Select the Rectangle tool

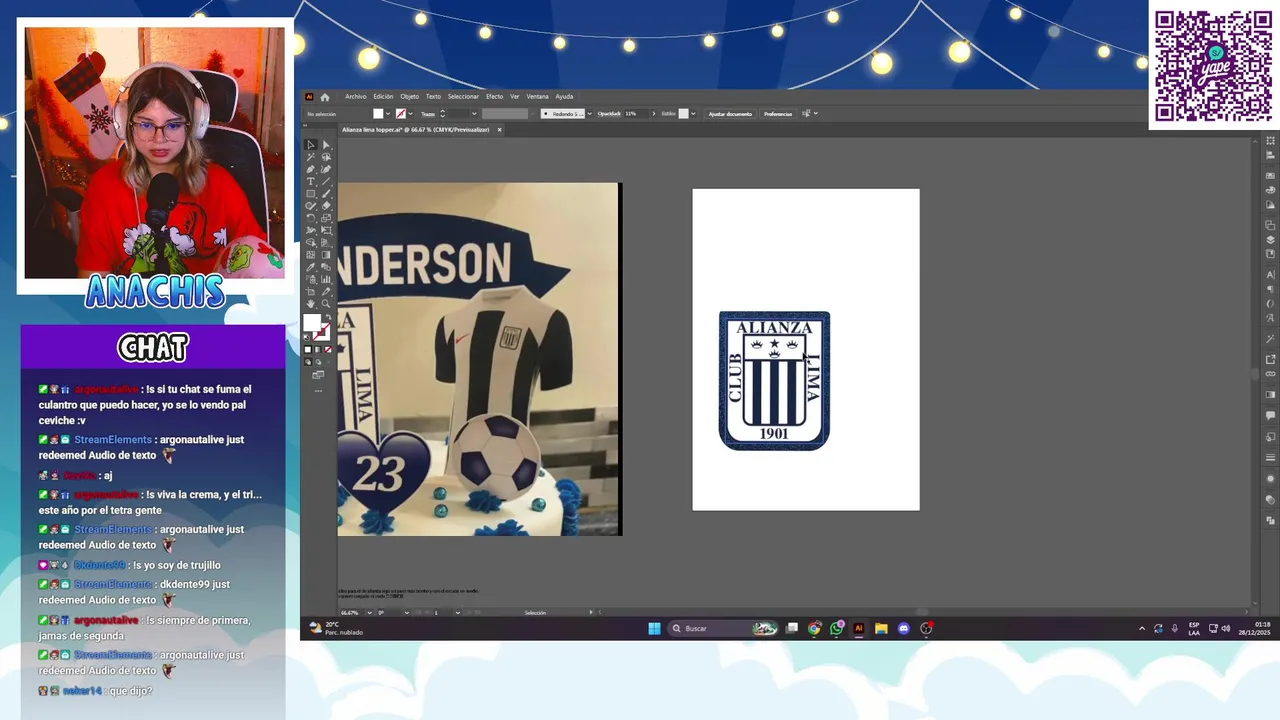(x=310, y=193)
